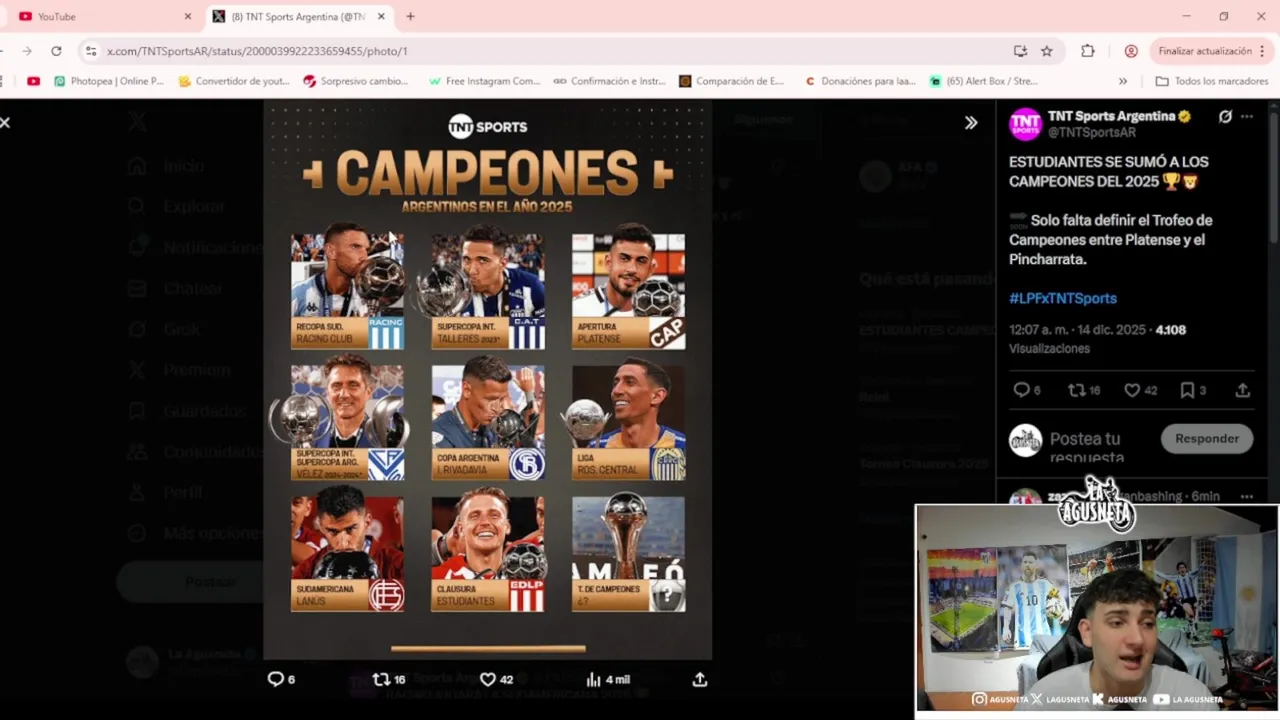Viewport: 1280px width, 720px height.
Task: Open more options dots on the reply by zanbashing
Action: point(1247,496)
